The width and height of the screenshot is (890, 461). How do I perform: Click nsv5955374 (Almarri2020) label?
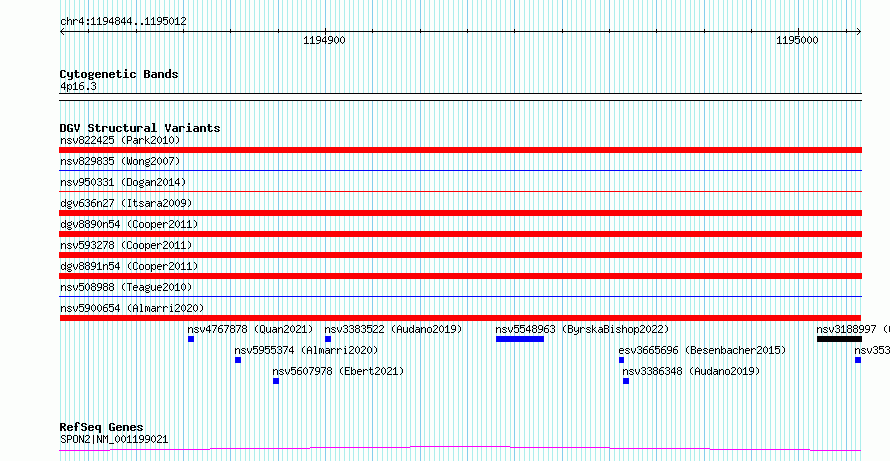click(306, 350)
